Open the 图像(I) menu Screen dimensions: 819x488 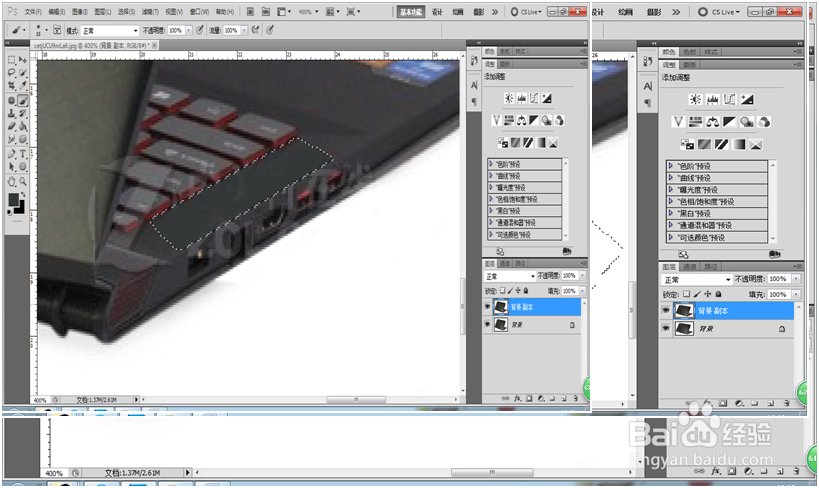coord(79,11)
